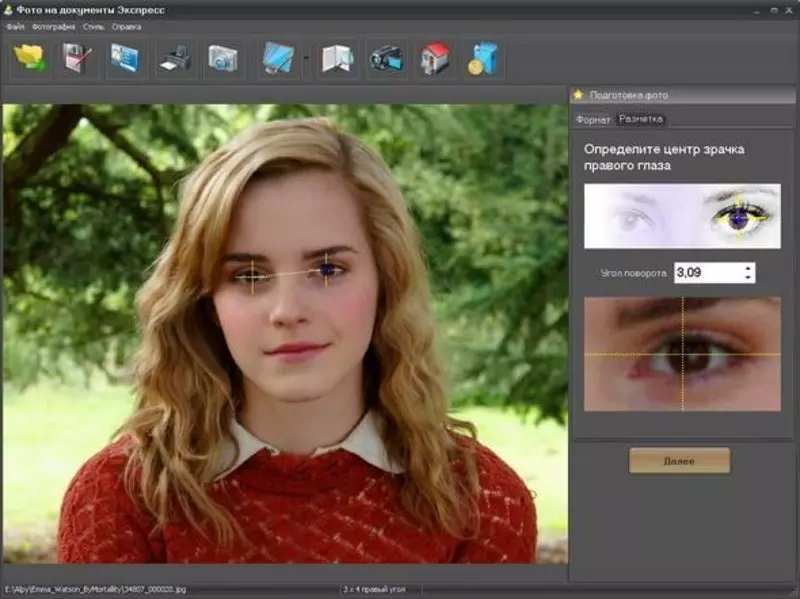Click the photo camera icon
800x599 pixels.
tap(223, 59)
